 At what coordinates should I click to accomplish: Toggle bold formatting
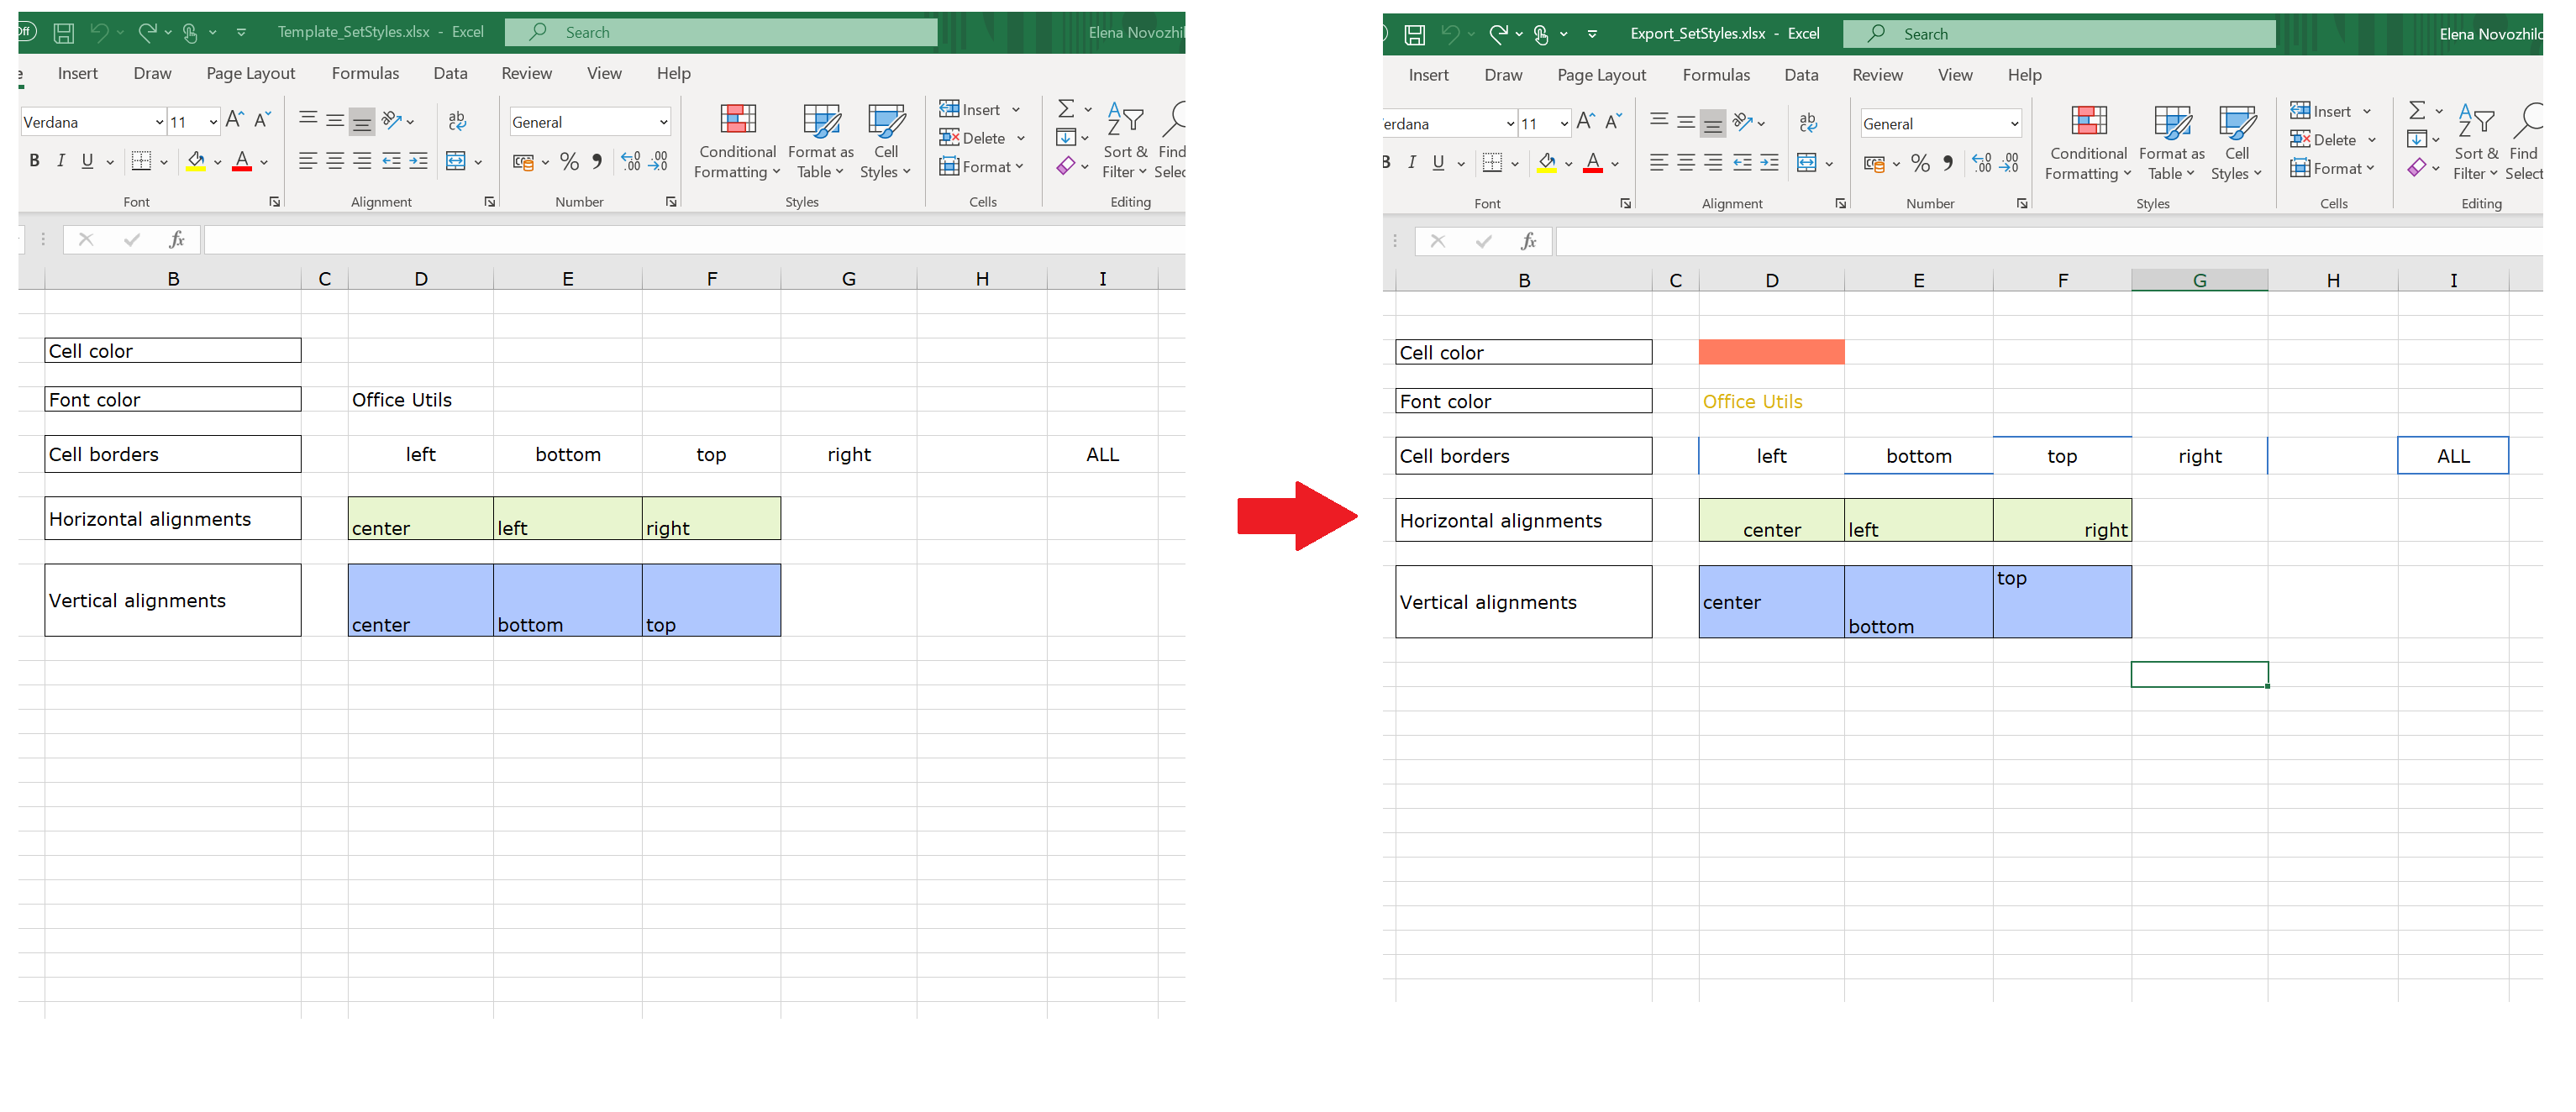(34, 160)
